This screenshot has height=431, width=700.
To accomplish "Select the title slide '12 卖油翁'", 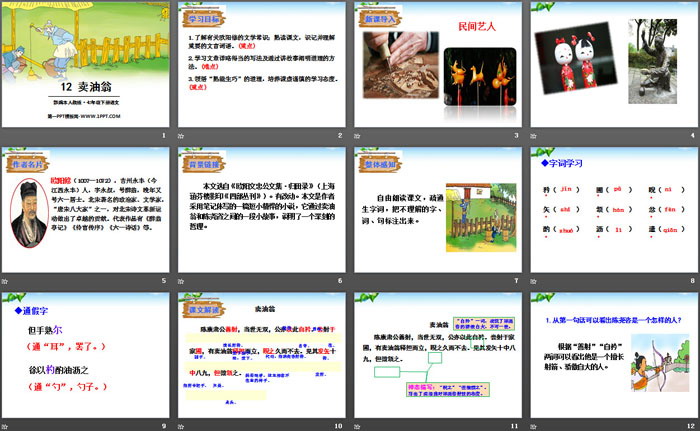I will tap(85, 65).
